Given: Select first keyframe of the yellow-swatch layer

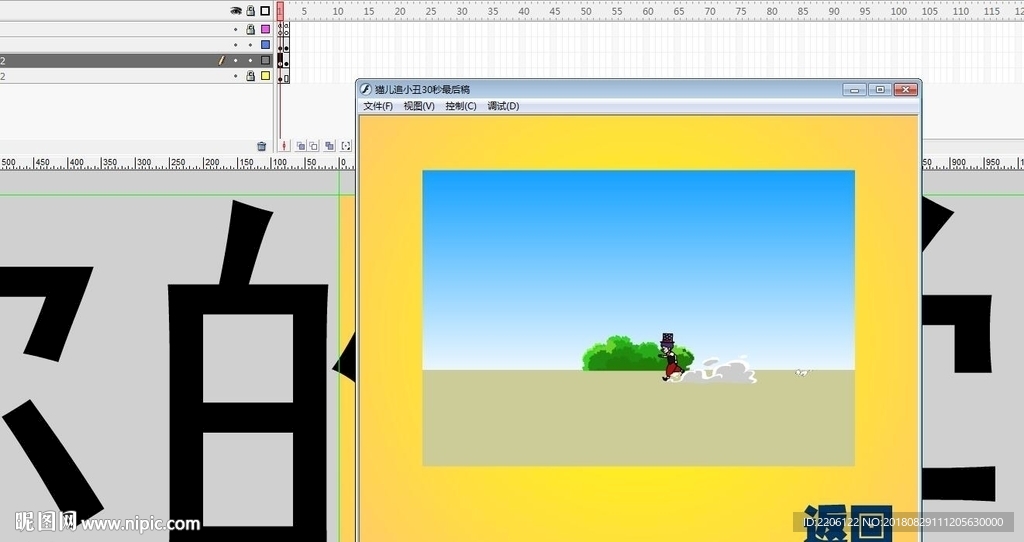Looking at the screenshot, I should tap(280, 76).
